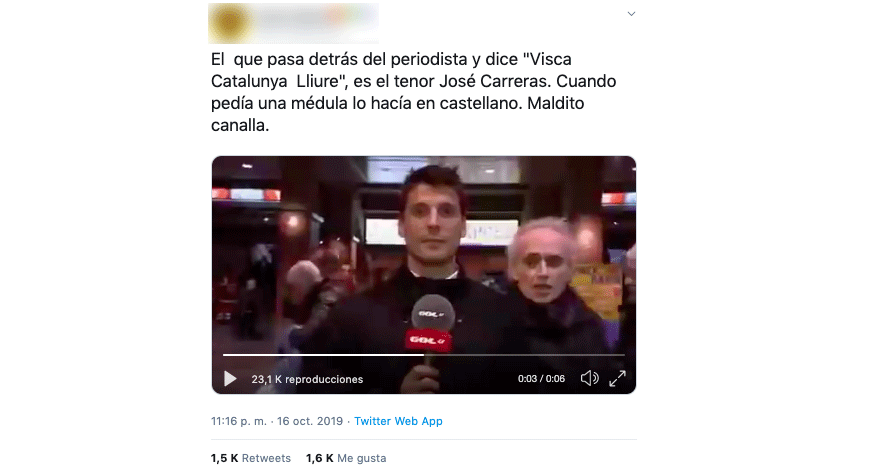874x471 pixels.
Task: Open the tweet options chevron menu
Action: [x=631, y=14]
